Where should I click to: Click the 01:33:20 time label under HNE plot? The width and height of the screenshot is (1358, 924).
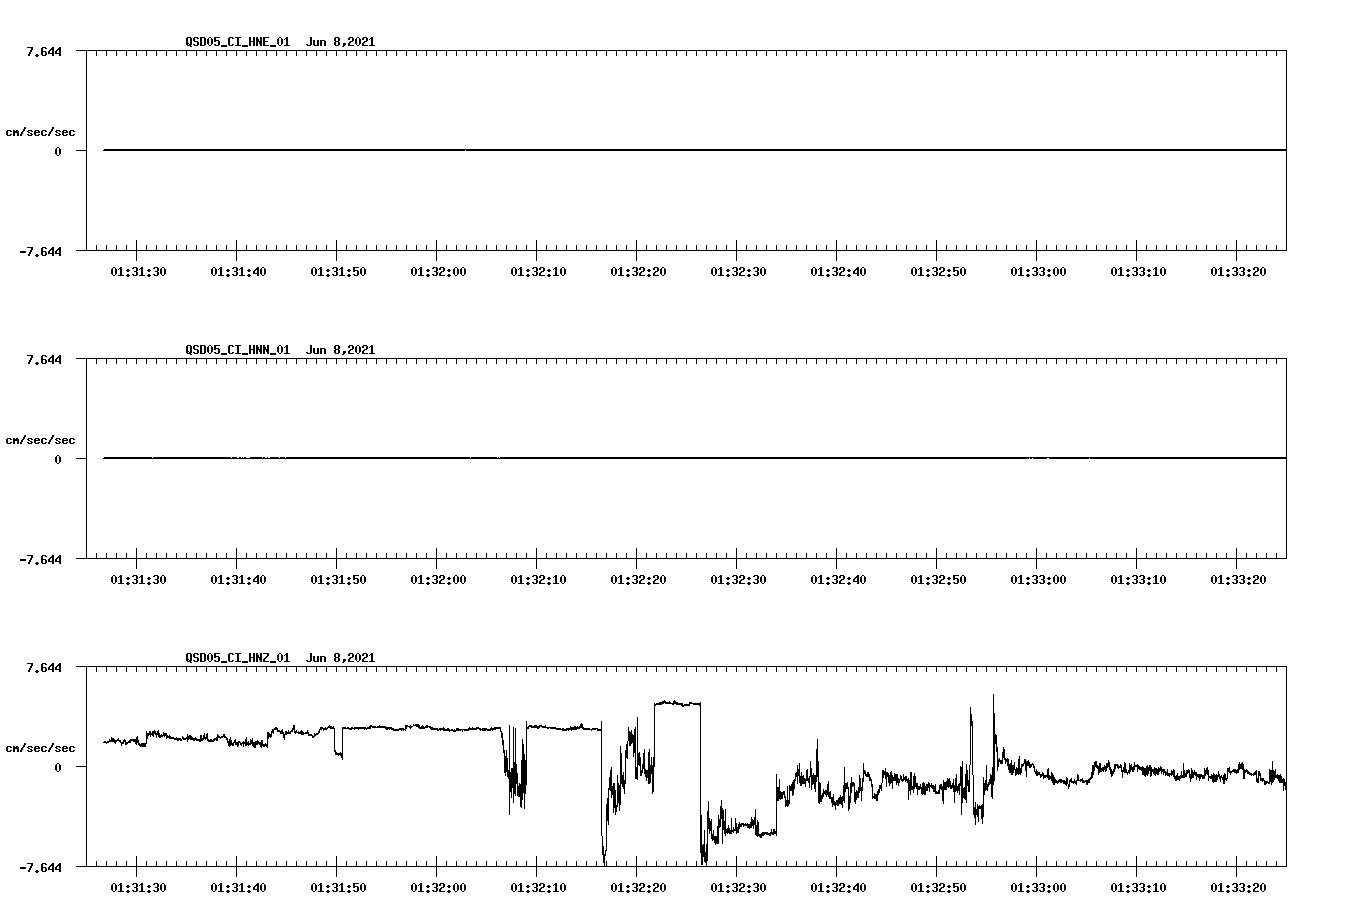1238,271
